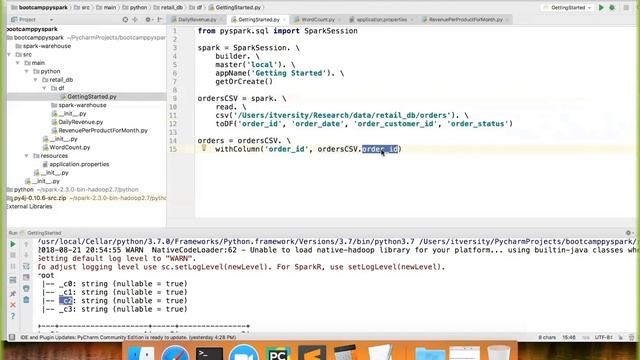Viewport: 640px width, 360px height.
Task: Toggle soft-wrap icon in Run console toolbar
Action: [27, 266]
